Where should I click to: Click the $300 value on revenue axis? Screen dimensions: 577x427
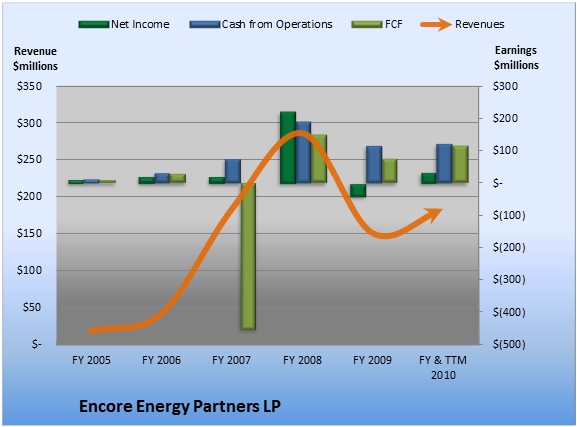[29, 123]
